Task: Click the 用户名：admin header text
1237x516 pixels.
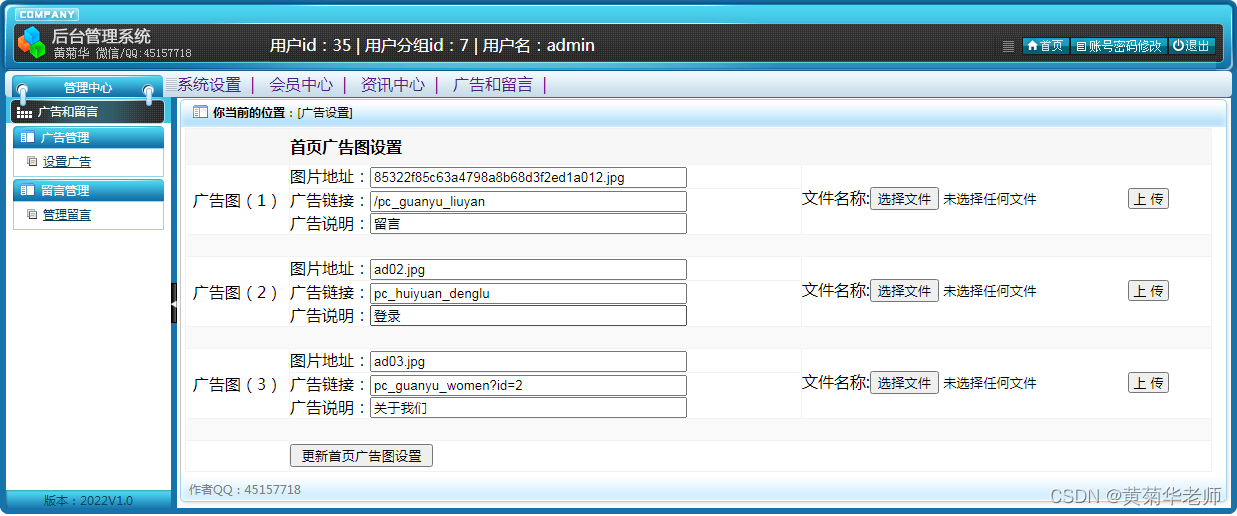Action: pyautogui.click(x=539, y=45)
